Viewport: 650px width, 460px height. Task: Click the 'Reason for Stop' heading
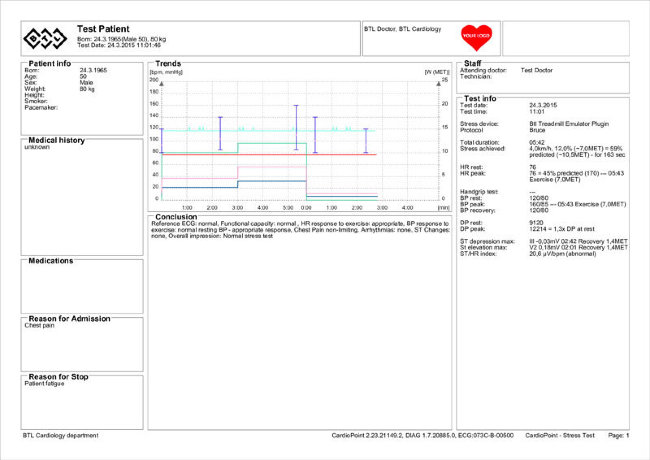pos(58,377)
